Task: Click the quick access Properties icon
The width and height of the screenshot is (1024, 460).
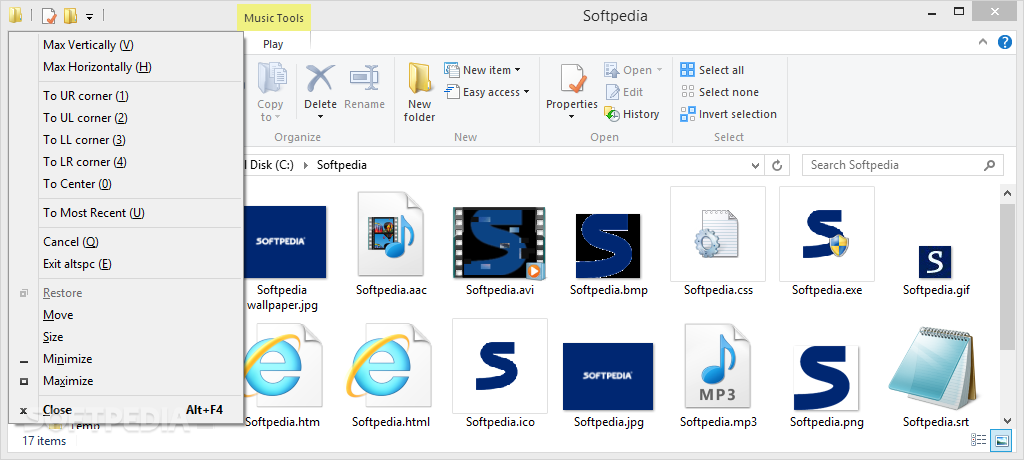Action: point(49,15)
